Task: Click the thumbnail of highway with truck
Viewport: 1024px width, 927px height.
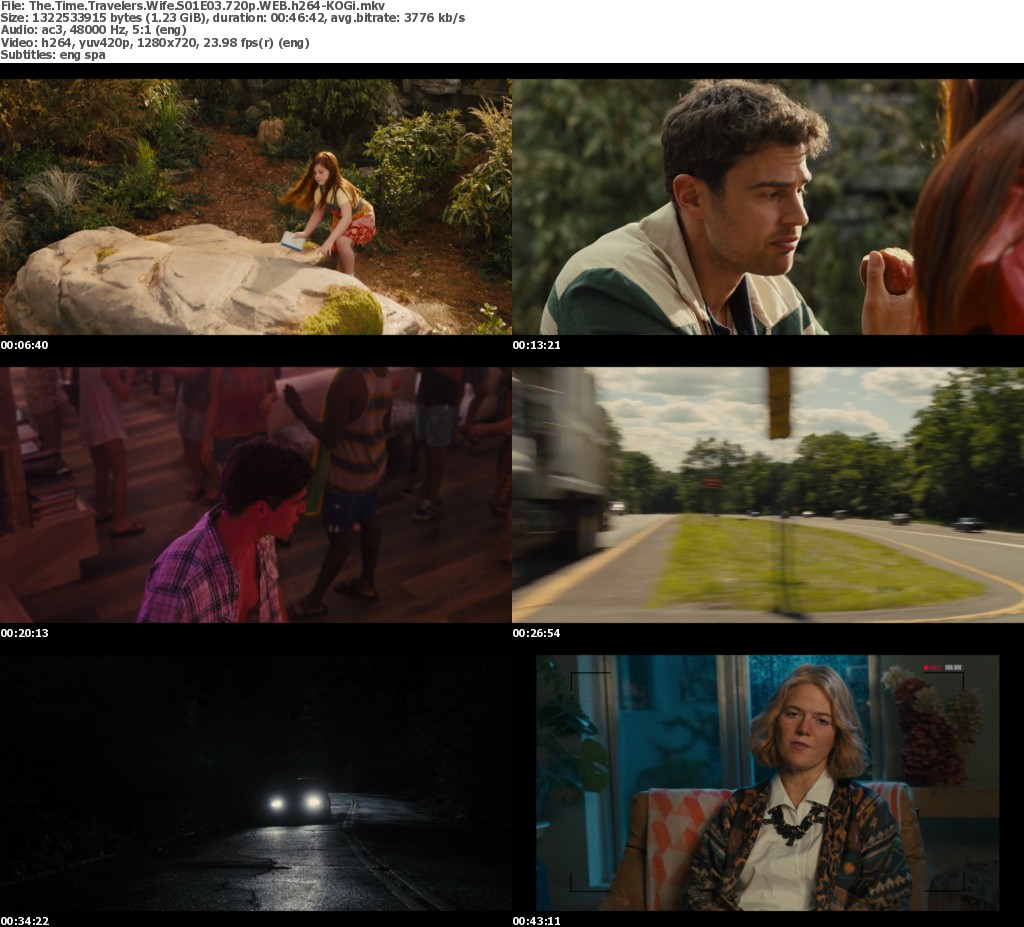Action: 768,495
